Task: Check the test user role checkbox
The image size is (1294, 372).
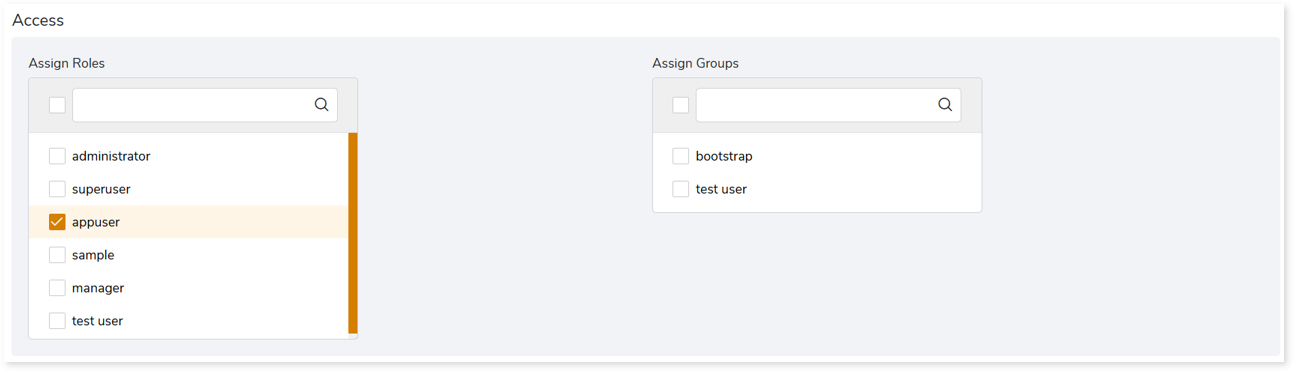Action: point(57,321)
